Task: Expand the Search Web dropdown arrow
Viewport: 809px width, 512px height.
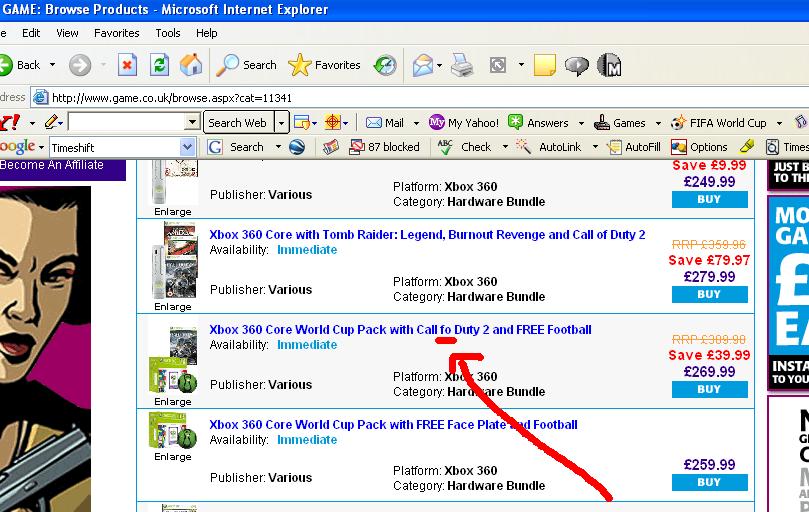Action: pos(282,123)
